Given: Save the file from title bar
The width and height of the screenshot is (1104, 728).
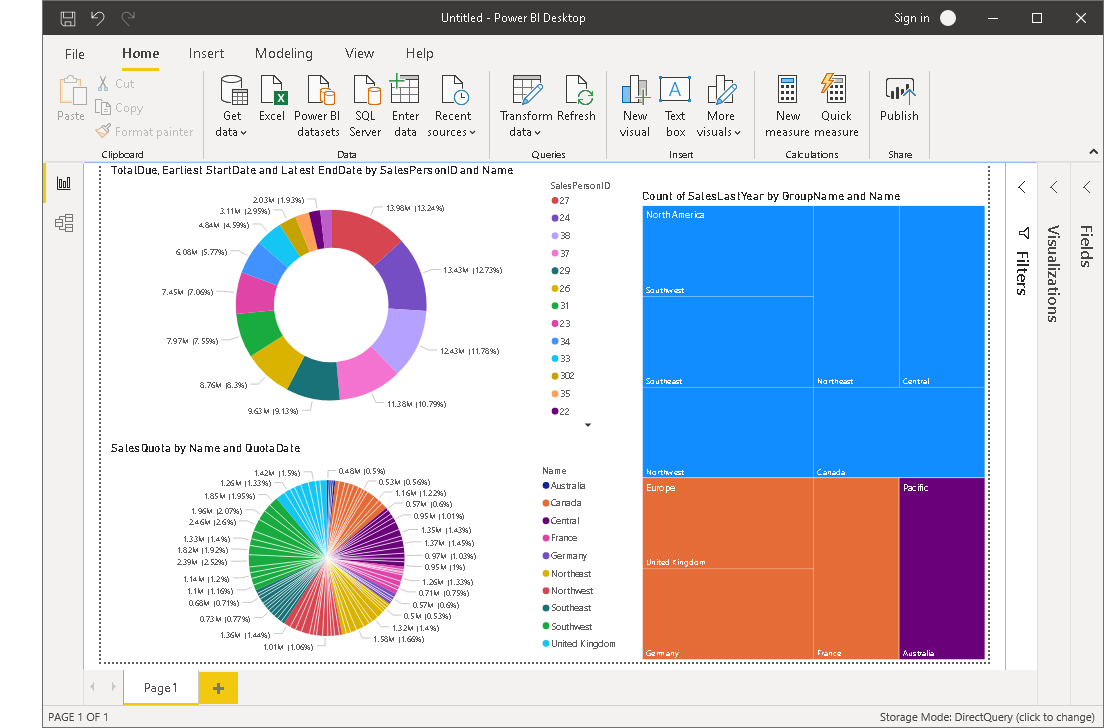Looking at the screenshot, I should (x=68, y=18).
